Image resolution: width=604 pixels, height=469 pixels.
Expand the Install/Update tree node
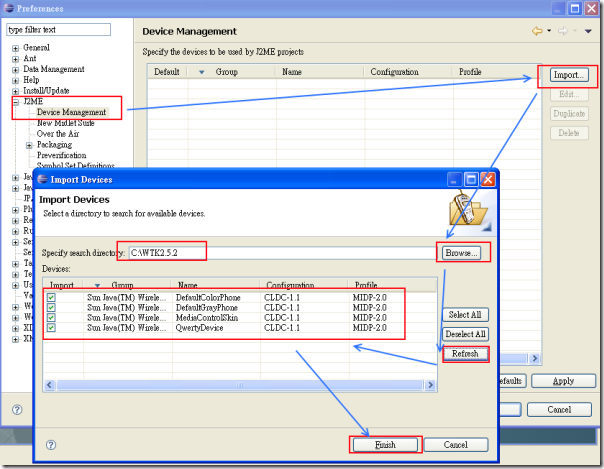point(15,91)
